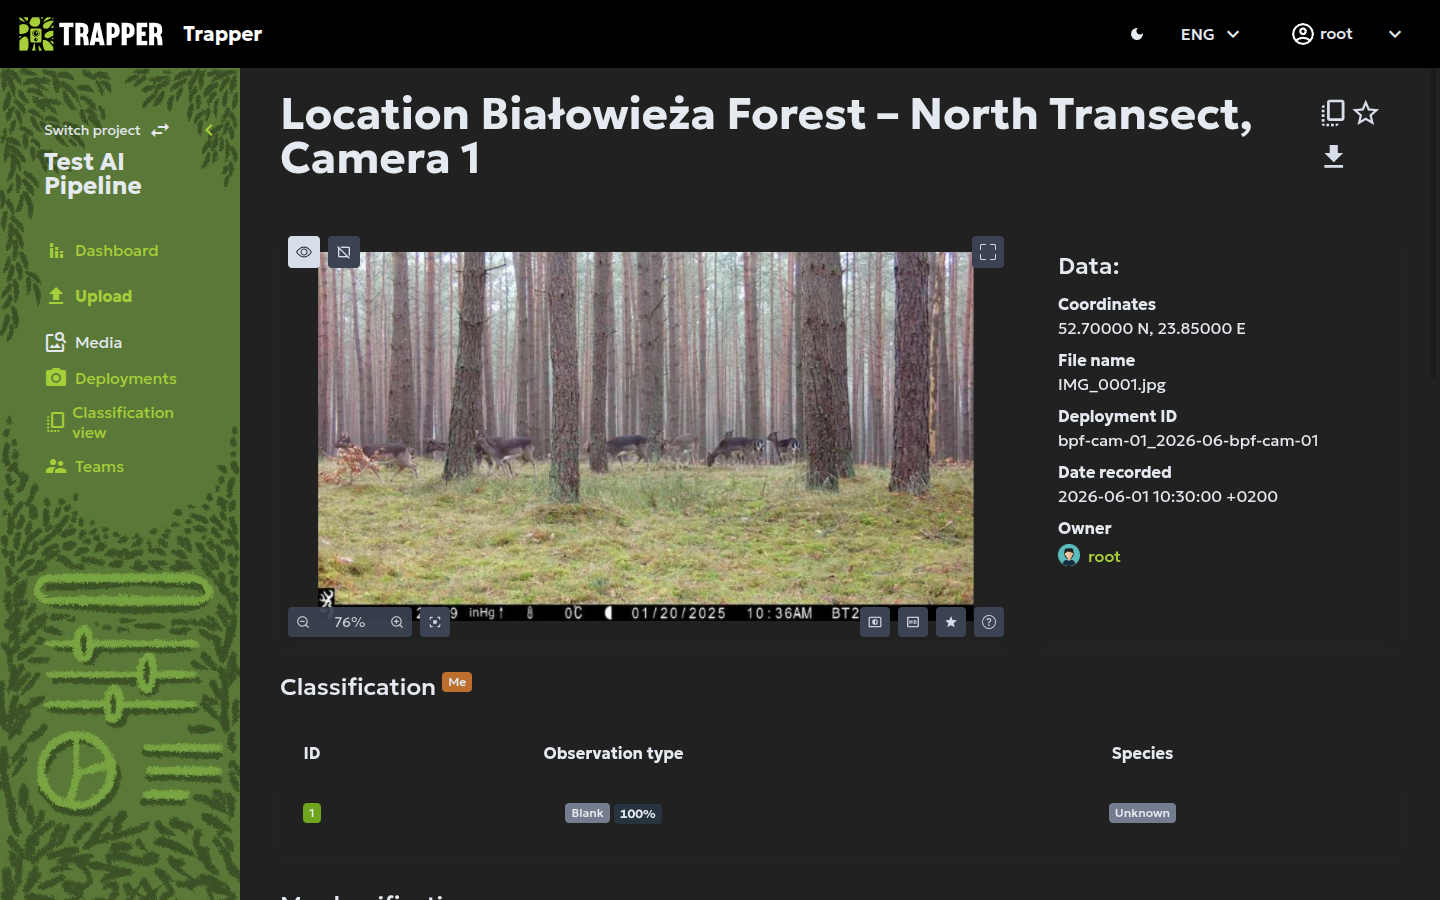Enter fullscreen image view
This screenshot has width=1440, height=900.
[x=988, y=252]
